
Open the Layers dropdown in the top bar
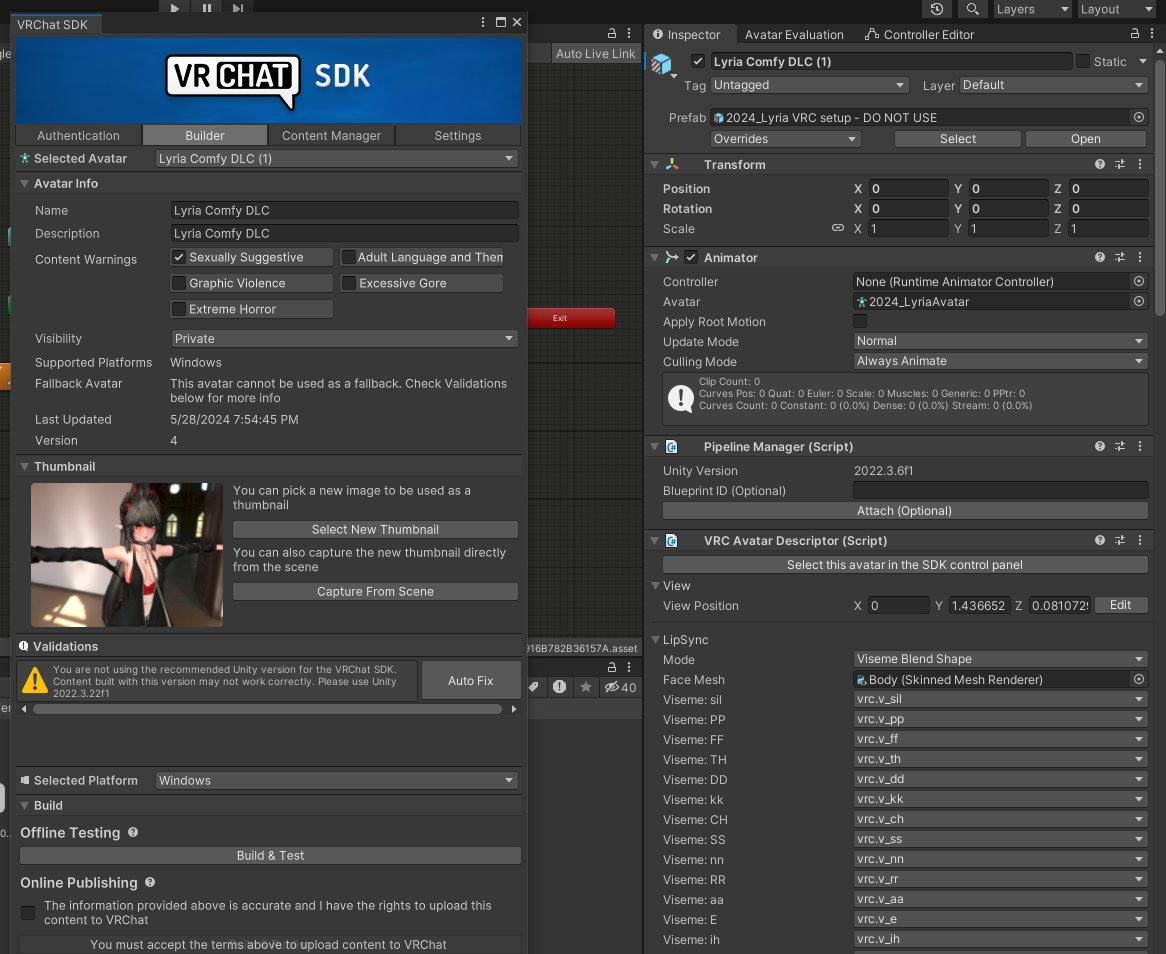(x=1032, y=9)
